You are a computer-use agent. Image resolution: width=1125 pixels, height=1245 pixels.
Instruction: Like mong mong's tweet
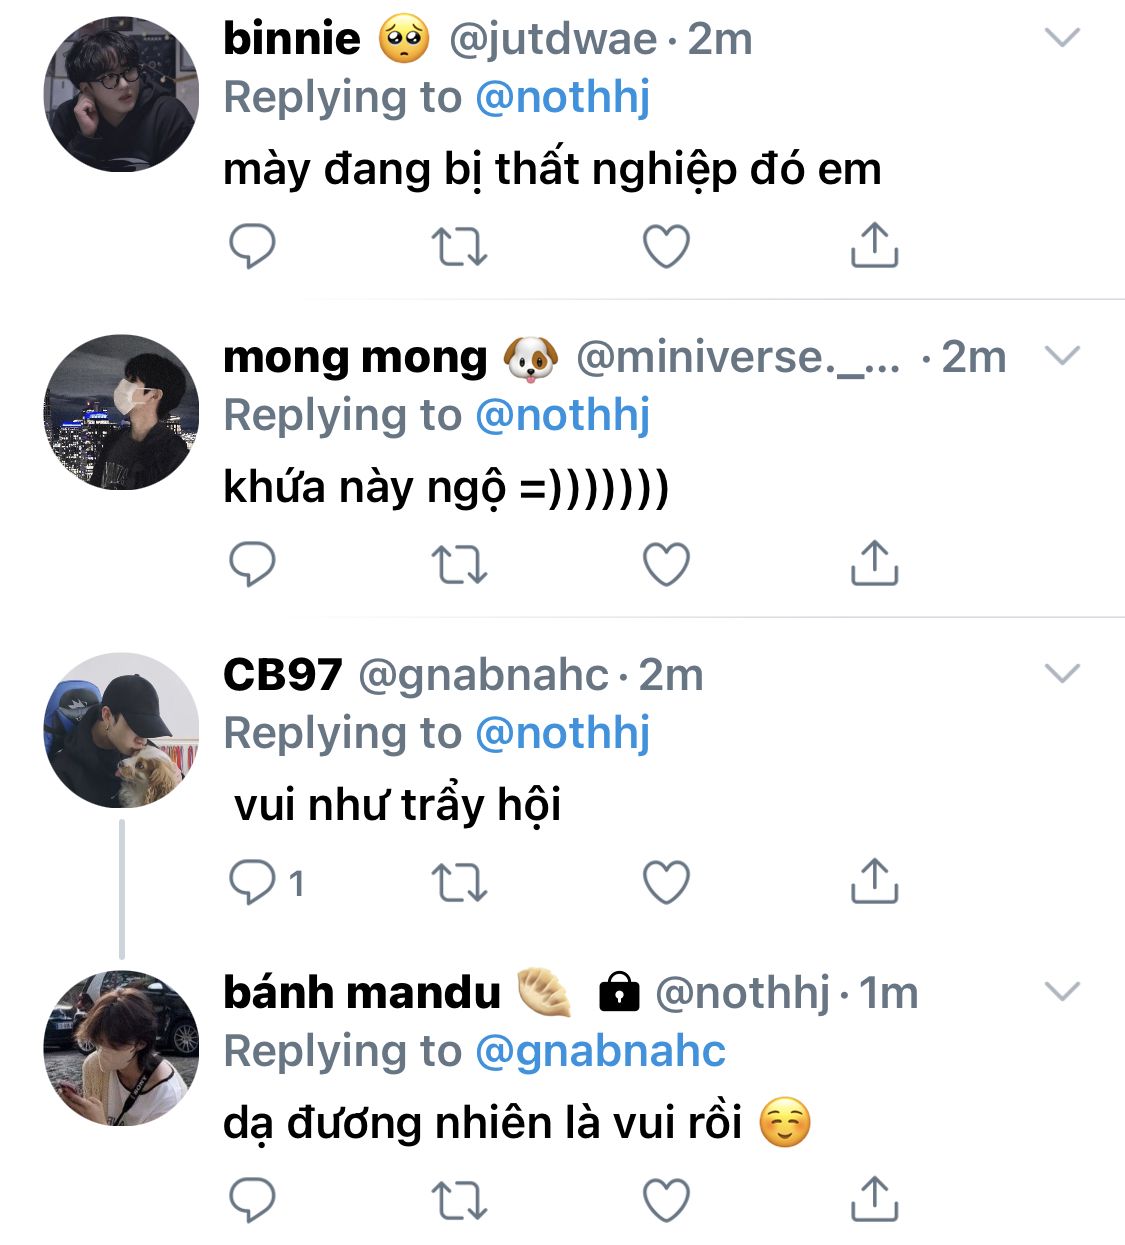666,564
